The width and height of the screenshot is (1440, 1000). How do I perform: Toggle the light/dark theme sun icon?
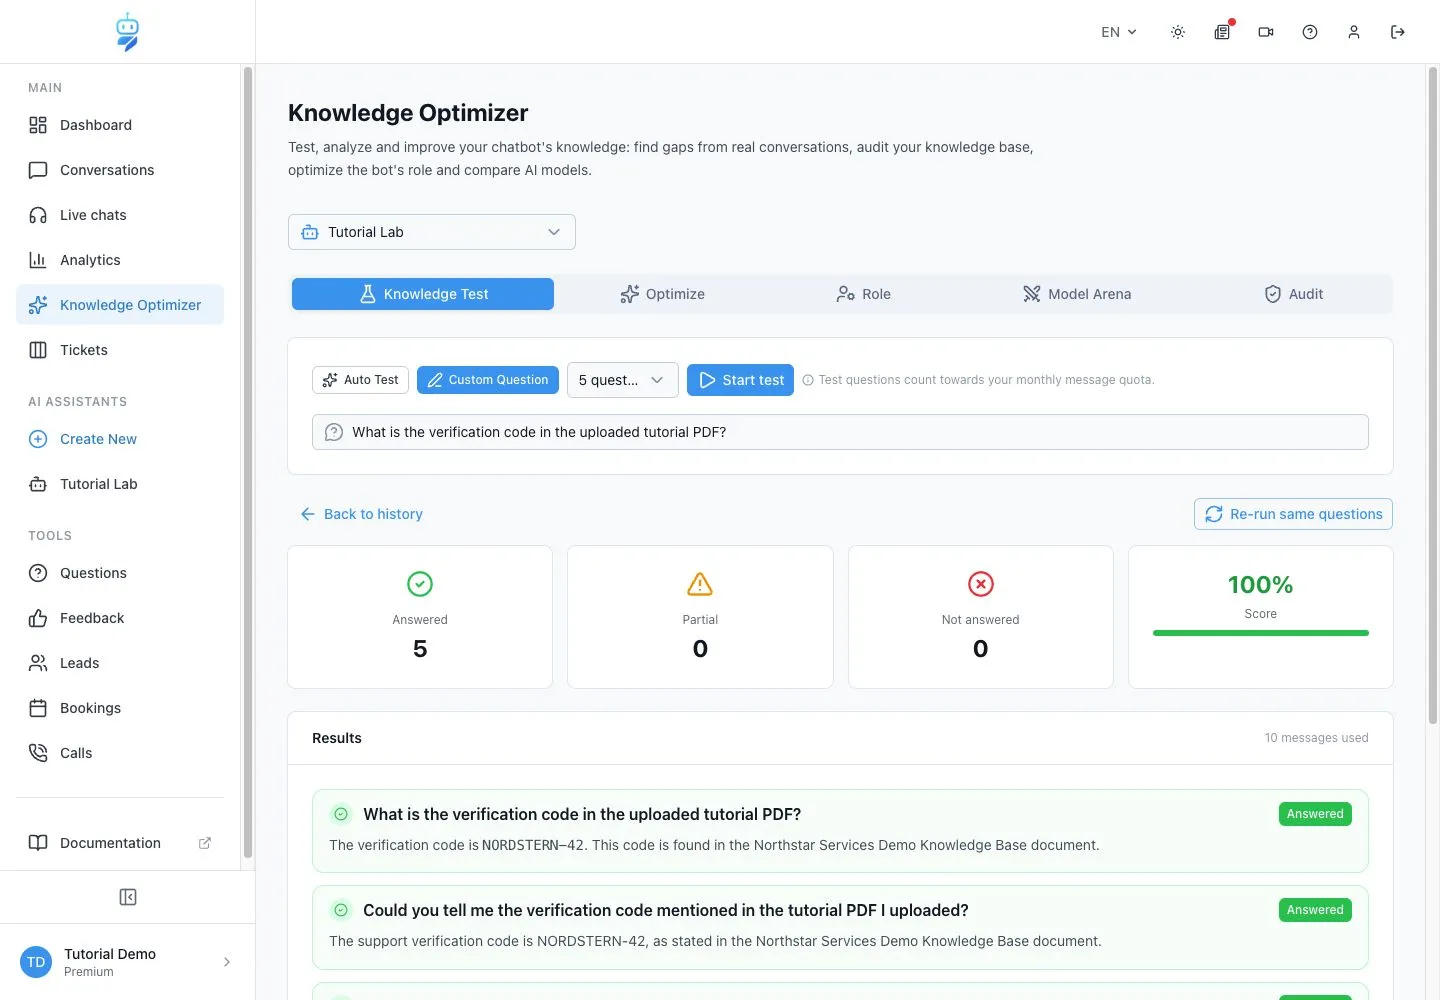pyautogui.click(x=1178, y=32)
